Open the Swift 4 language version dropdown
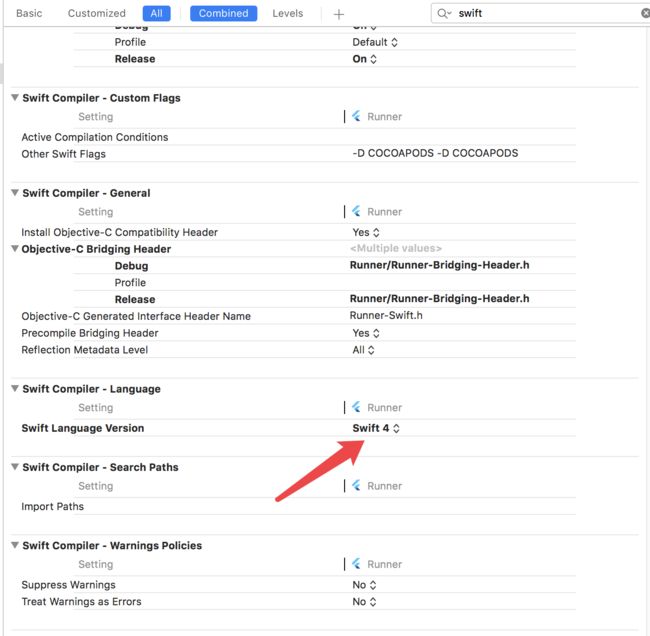 click(x=376, y=428)
